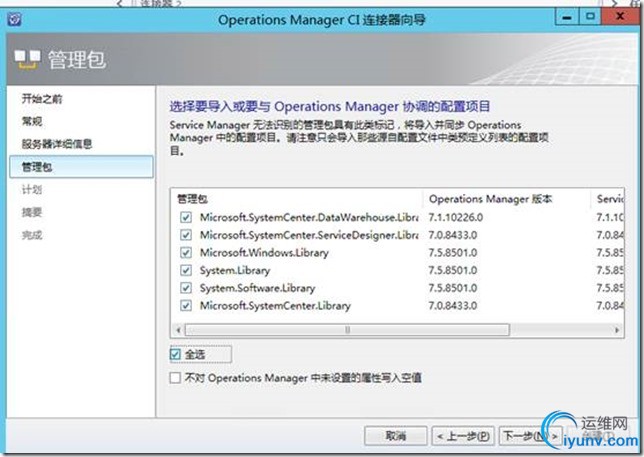Click the 上一步 previous button

click(x=464, y=436)
